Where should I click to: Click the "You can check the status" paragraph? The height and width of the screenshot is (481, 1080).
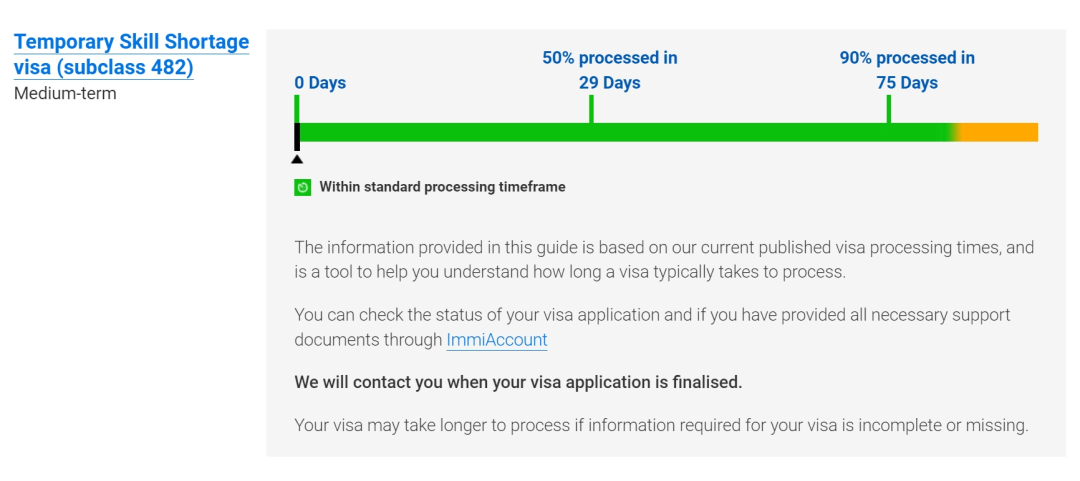pos(652,315)
